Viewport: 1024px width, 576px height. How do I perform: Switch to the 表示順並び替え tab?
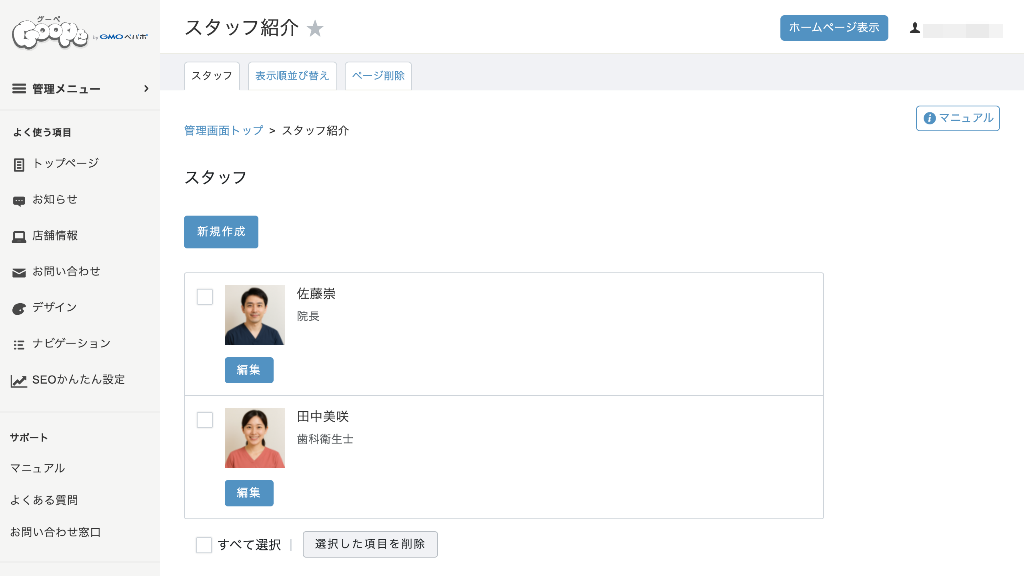292,76
